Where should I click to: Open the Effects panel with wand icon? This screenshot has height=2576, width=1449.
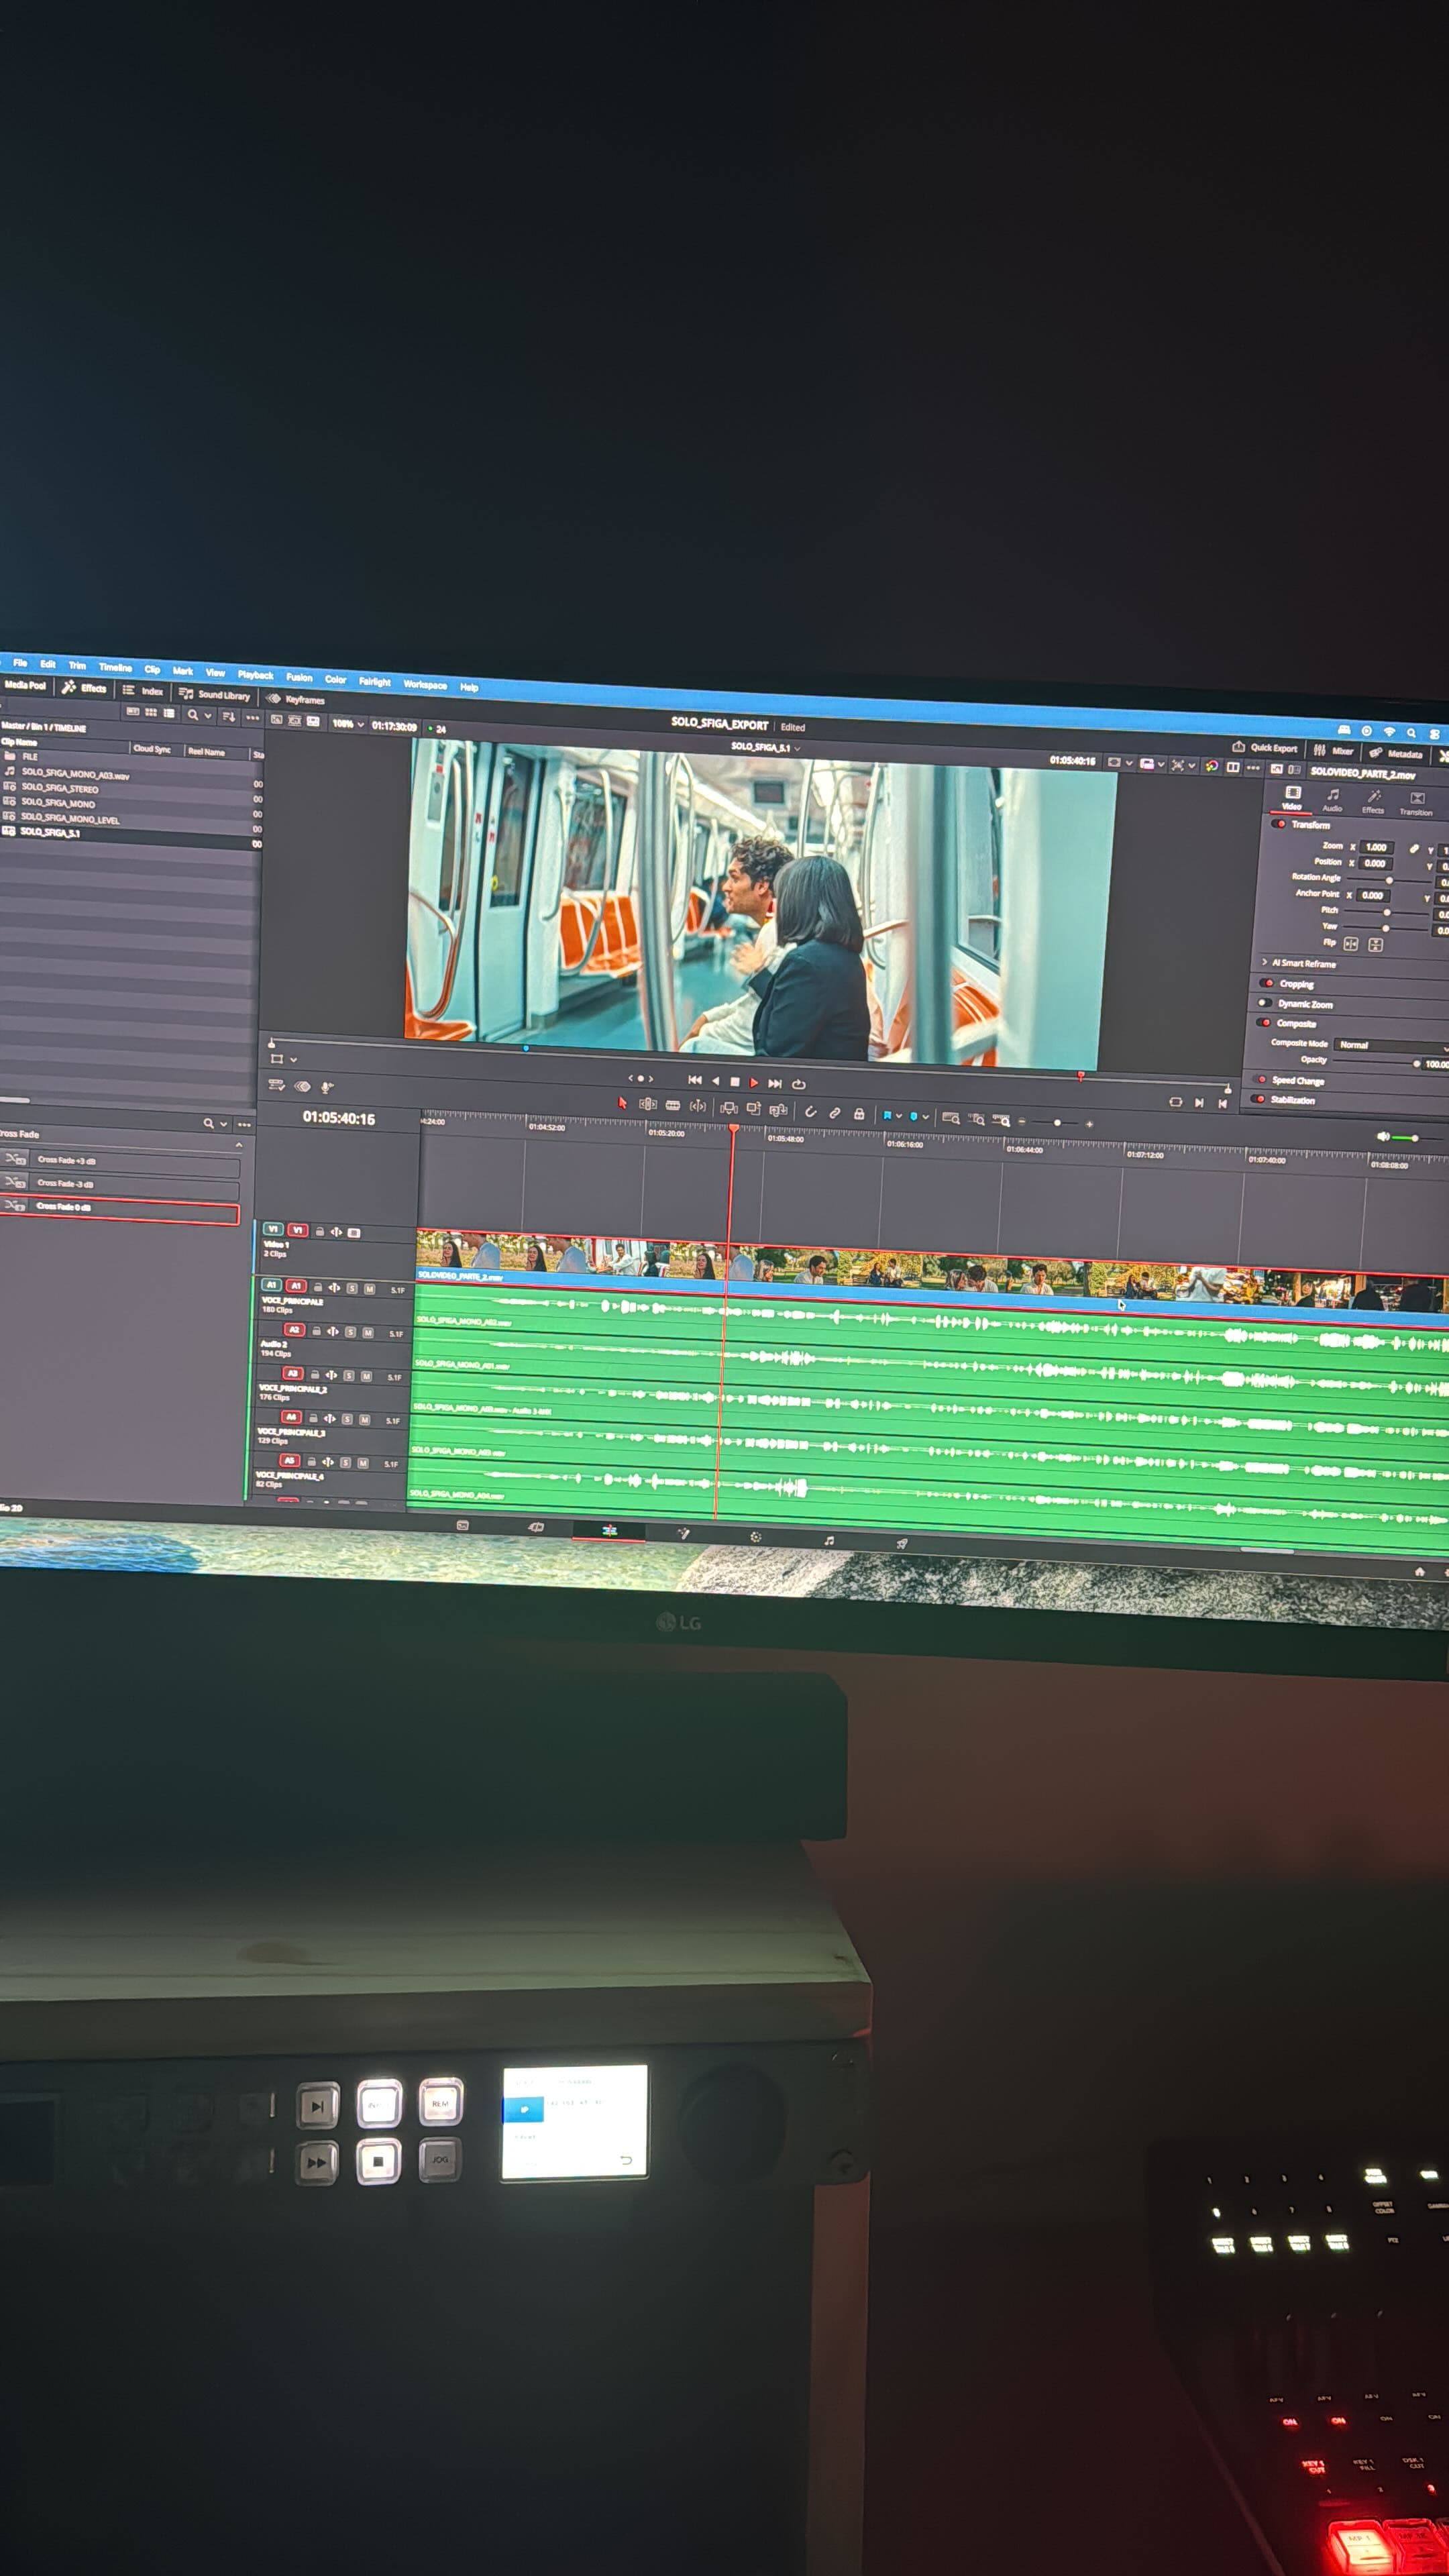85,688
